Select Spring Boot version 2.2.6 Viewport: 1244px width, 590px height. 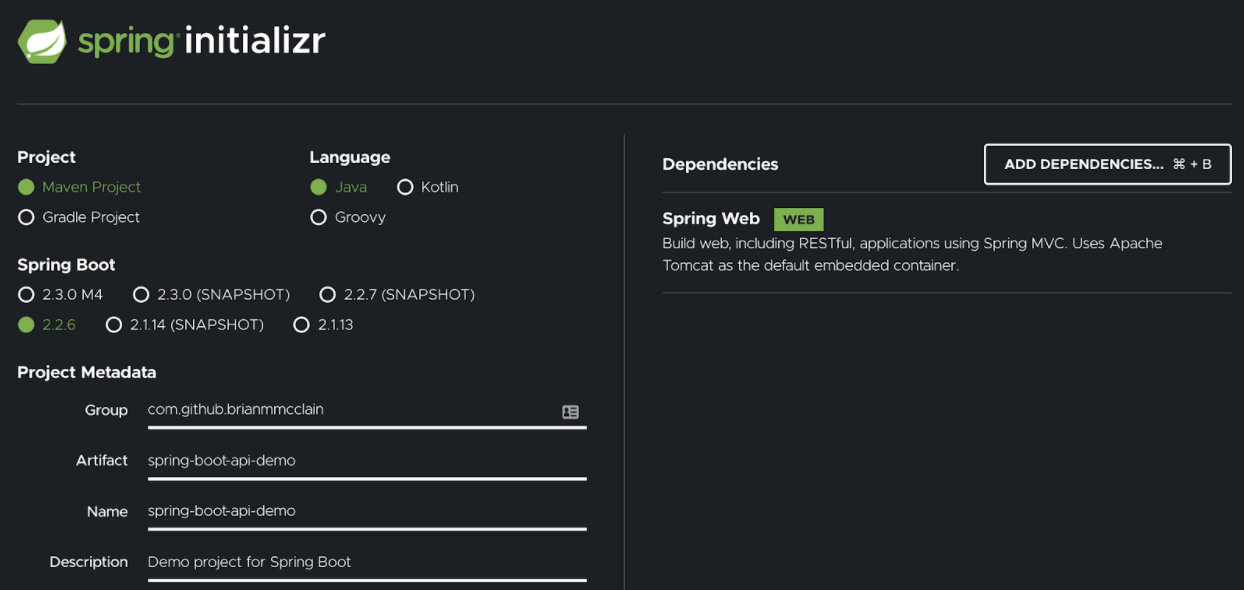coord(27,325)
